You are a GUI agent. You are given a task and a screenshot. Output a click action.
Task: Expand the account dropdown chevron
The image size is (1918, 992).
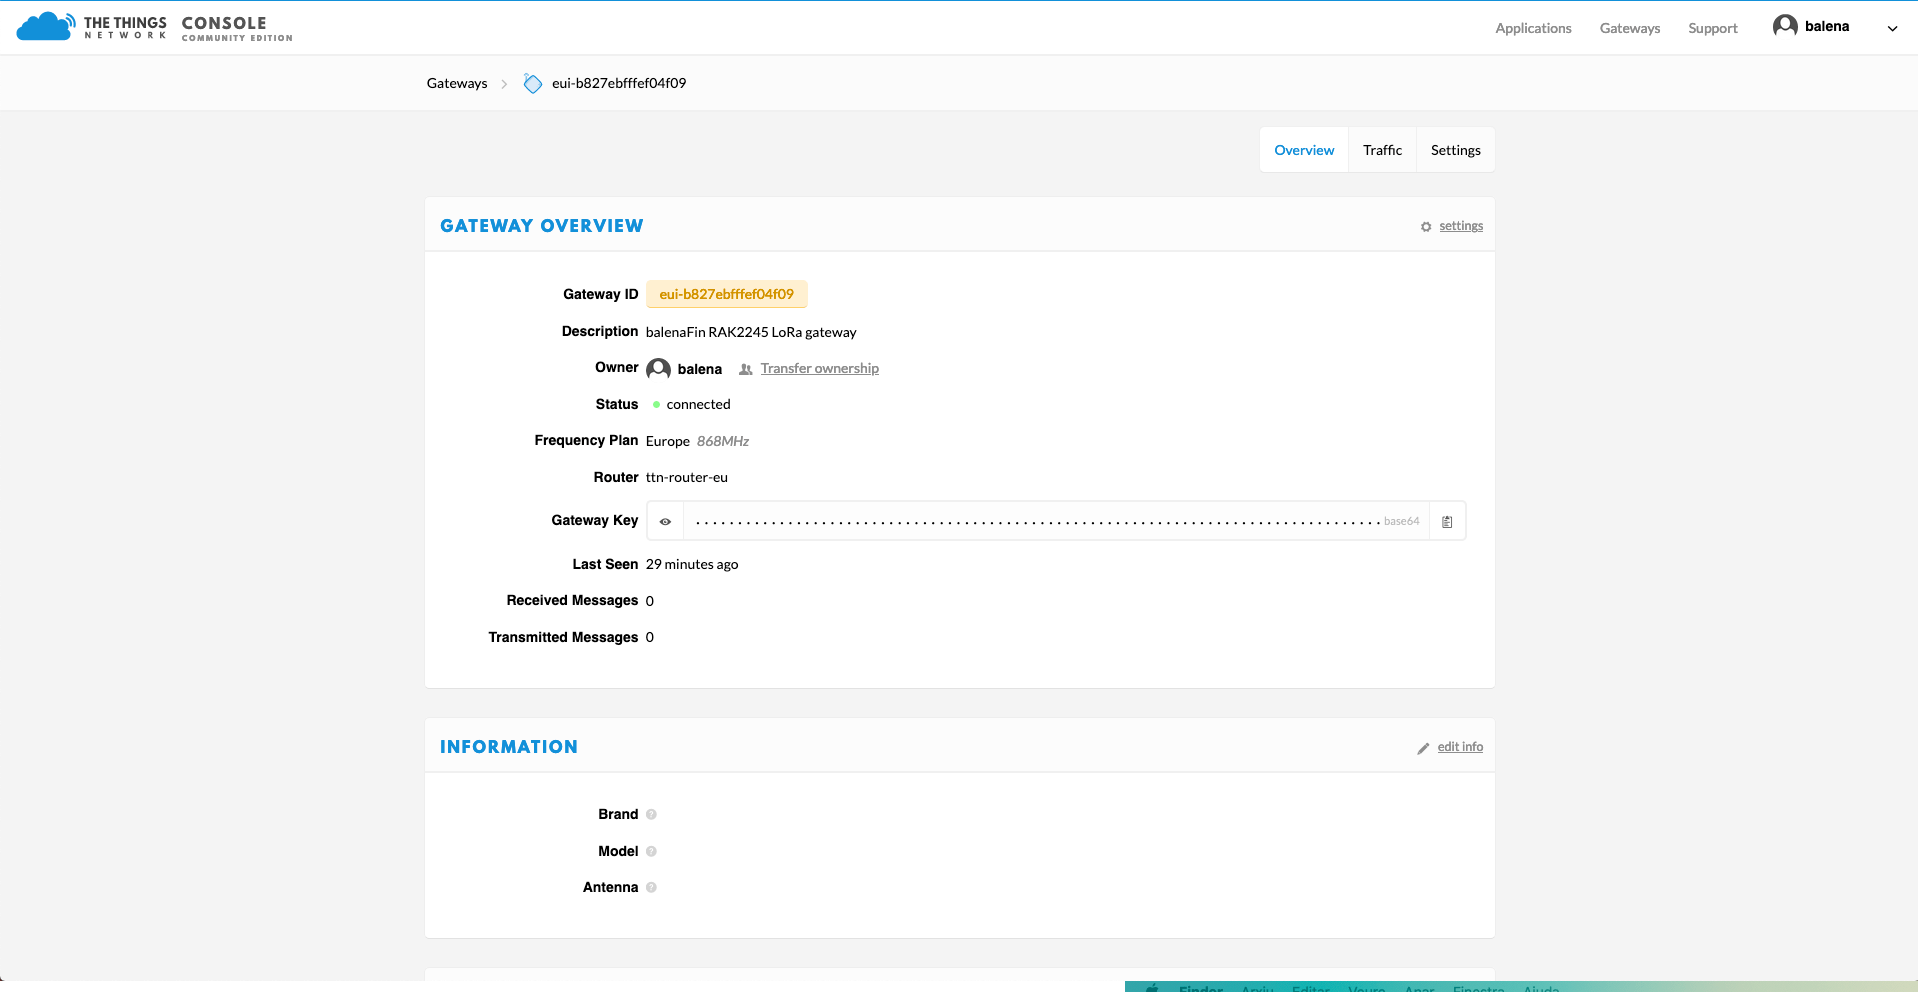[x=1891, y=28]
